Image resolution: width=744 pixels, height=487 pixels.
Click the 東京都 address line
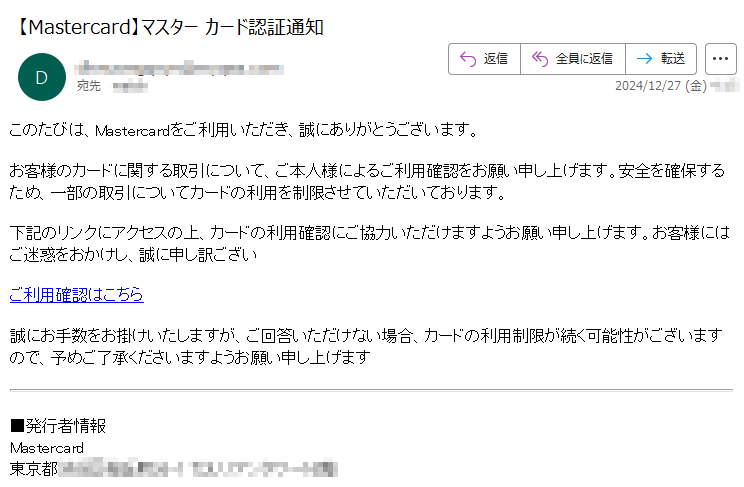(x=174, y=468)
